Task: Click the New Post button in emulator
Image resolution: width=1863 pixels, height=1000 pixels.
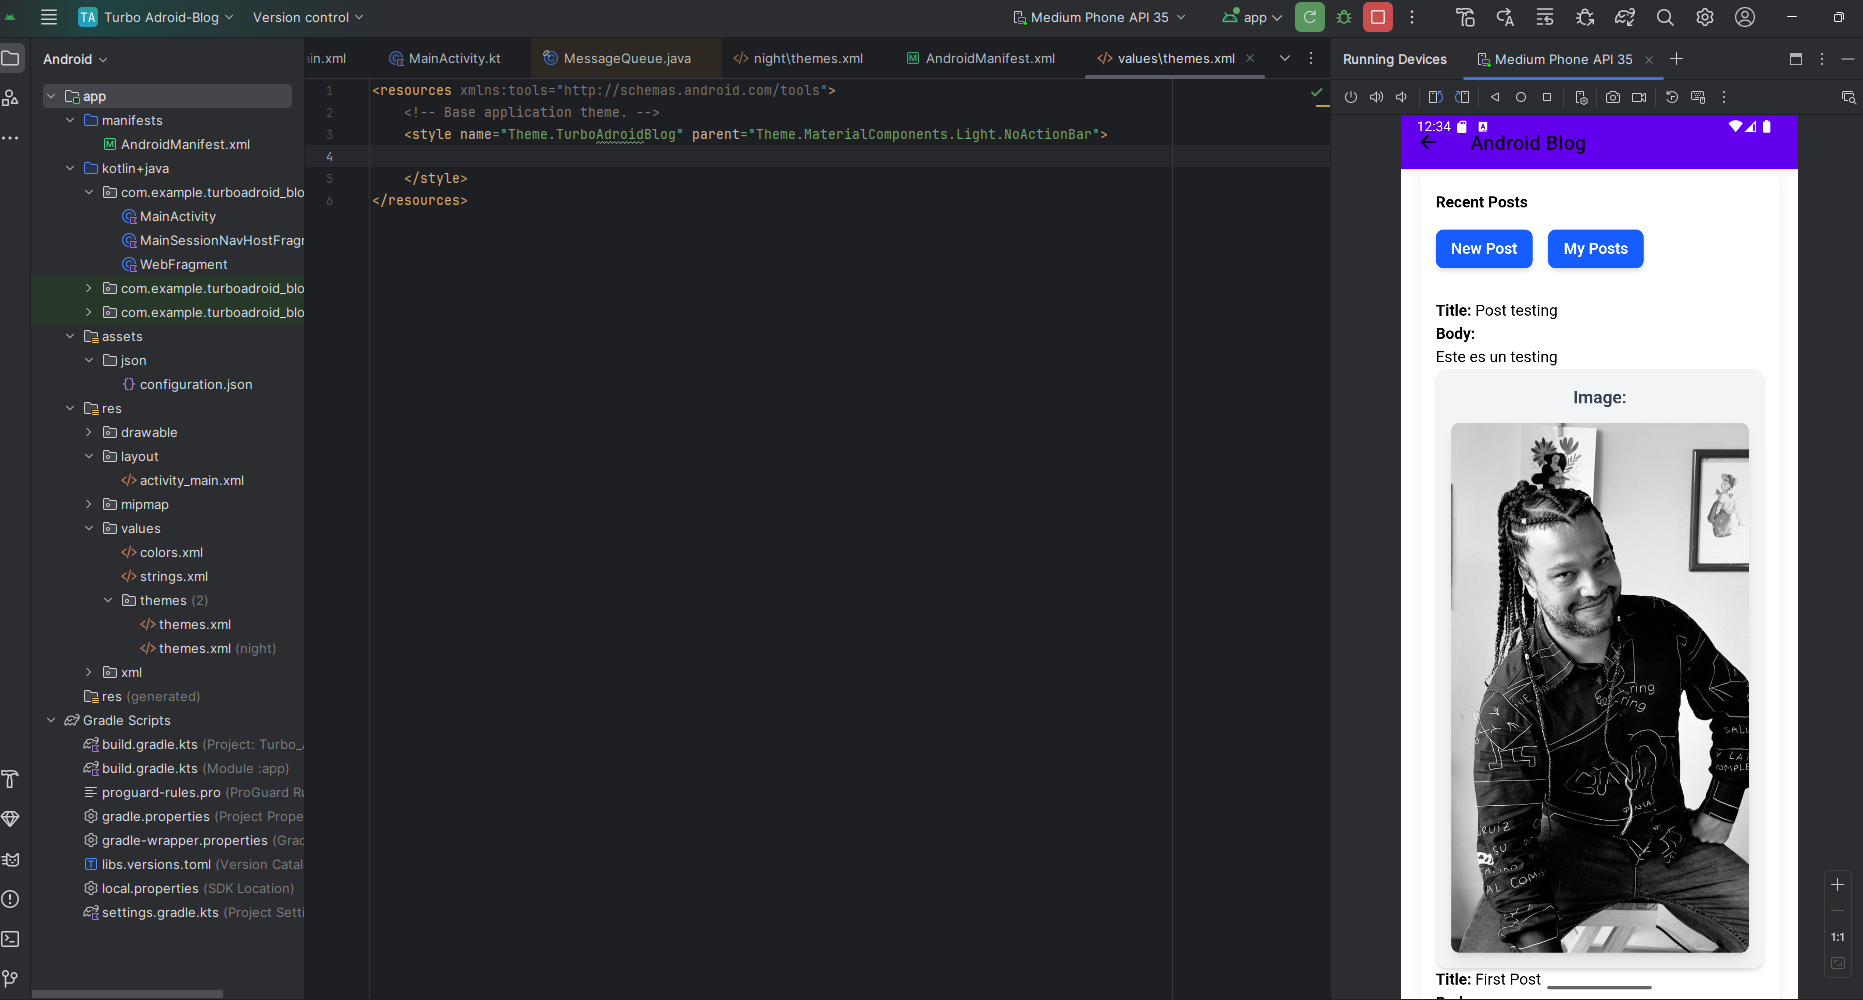Action: tap(1483, 249)
